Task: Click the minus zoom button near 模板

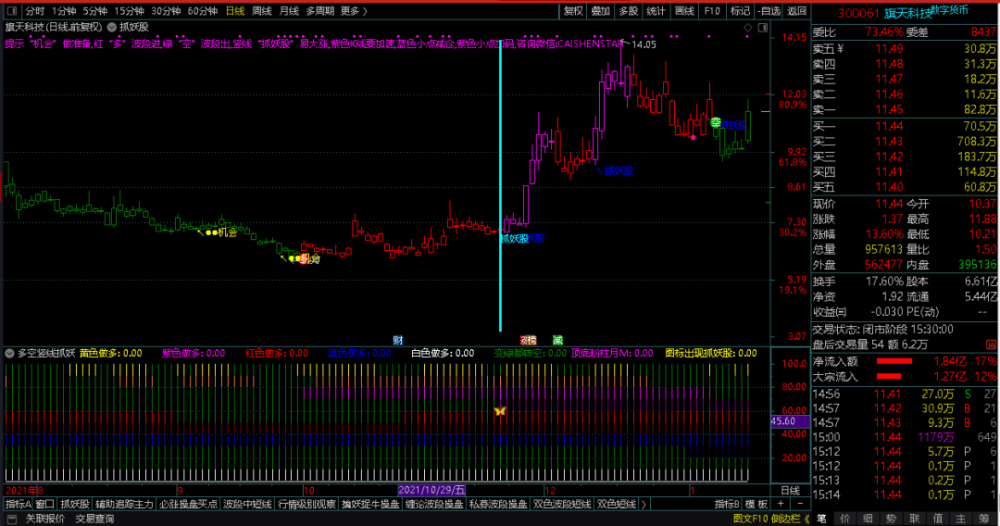Action: tap(800, 504)
